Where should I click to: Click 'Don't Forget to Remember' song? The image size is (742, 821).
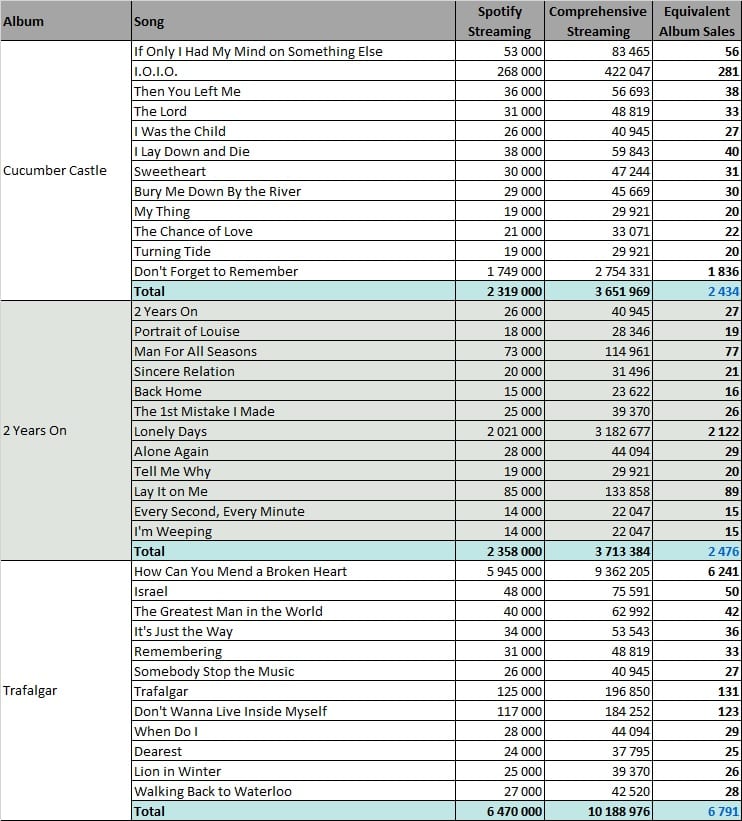coord(293,271)
